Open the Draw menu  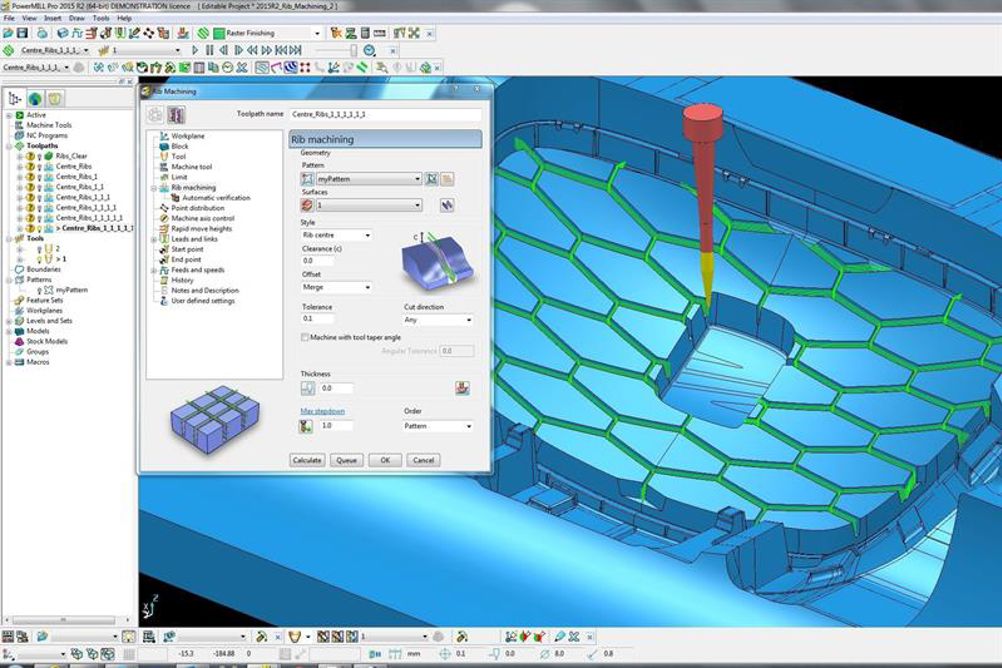click(x=76, y=19)
